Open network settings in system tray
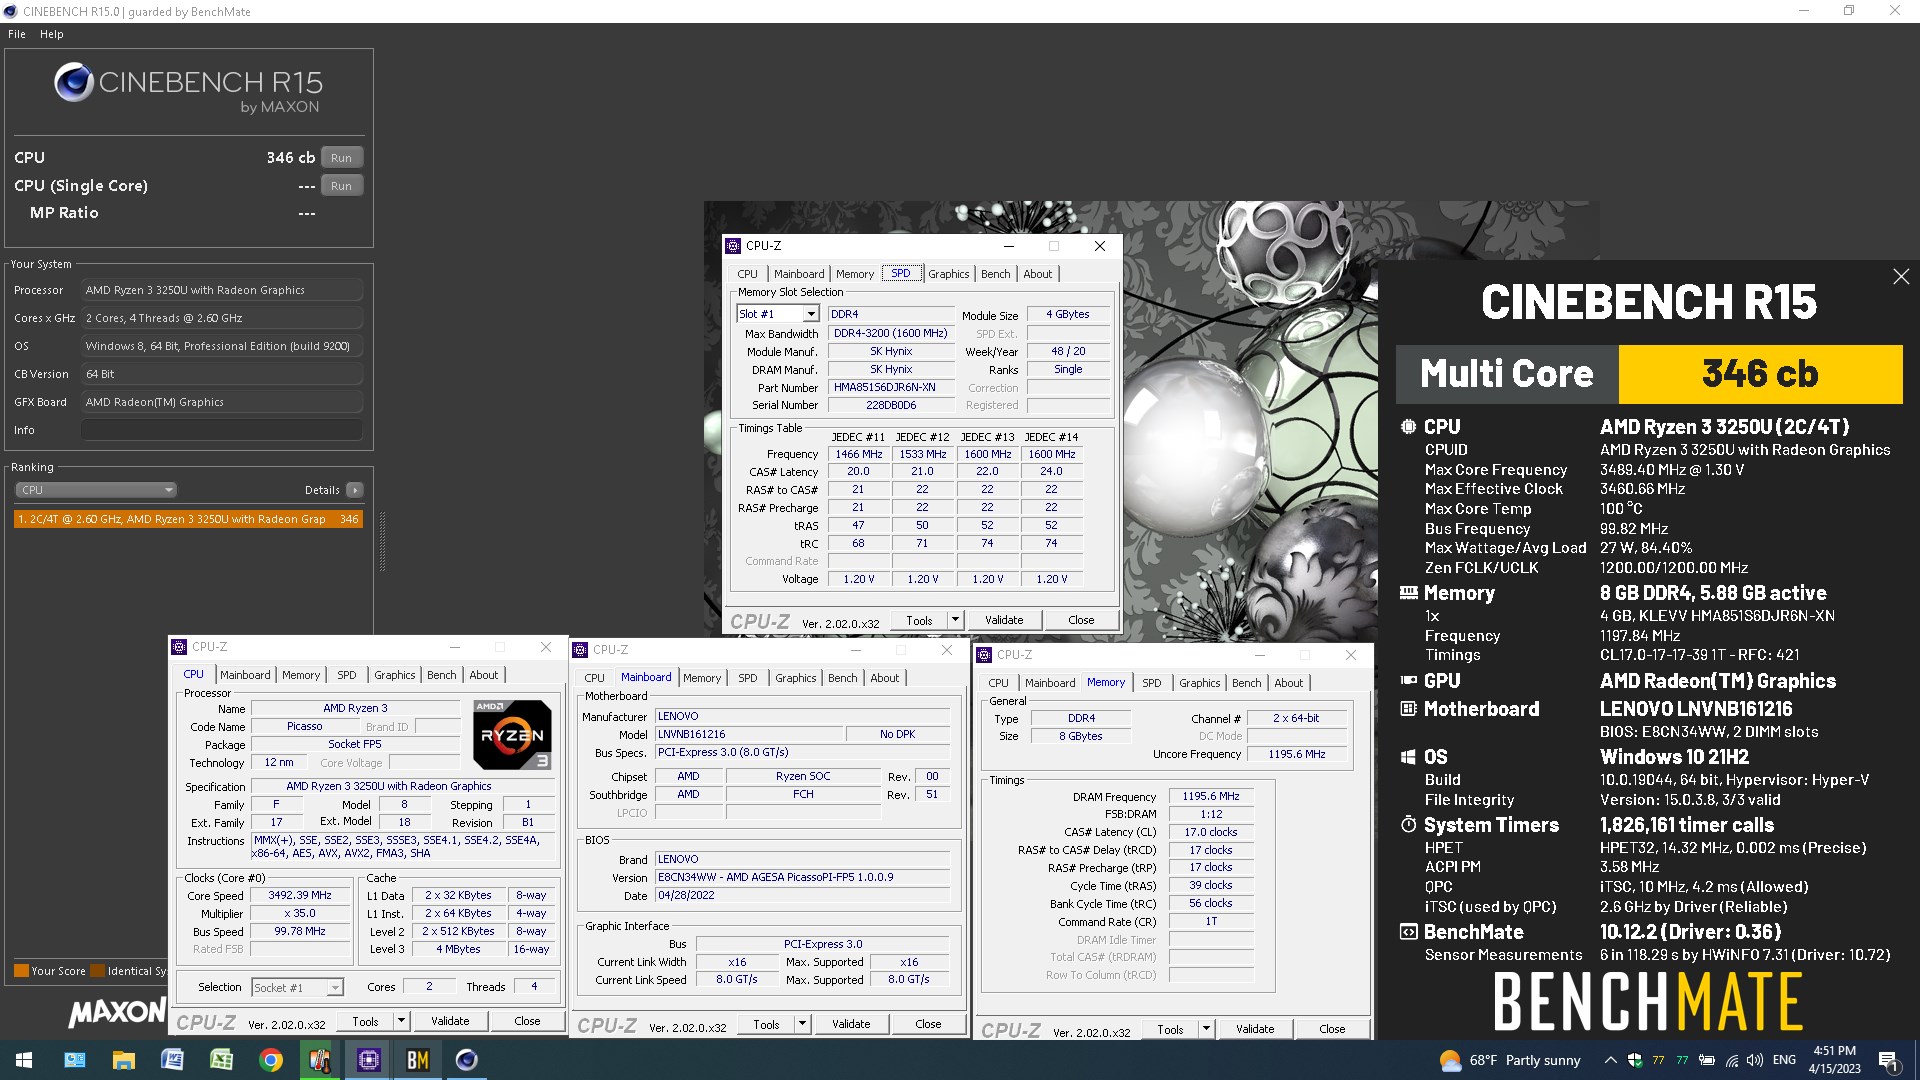 click(x=1731, y=1060)
